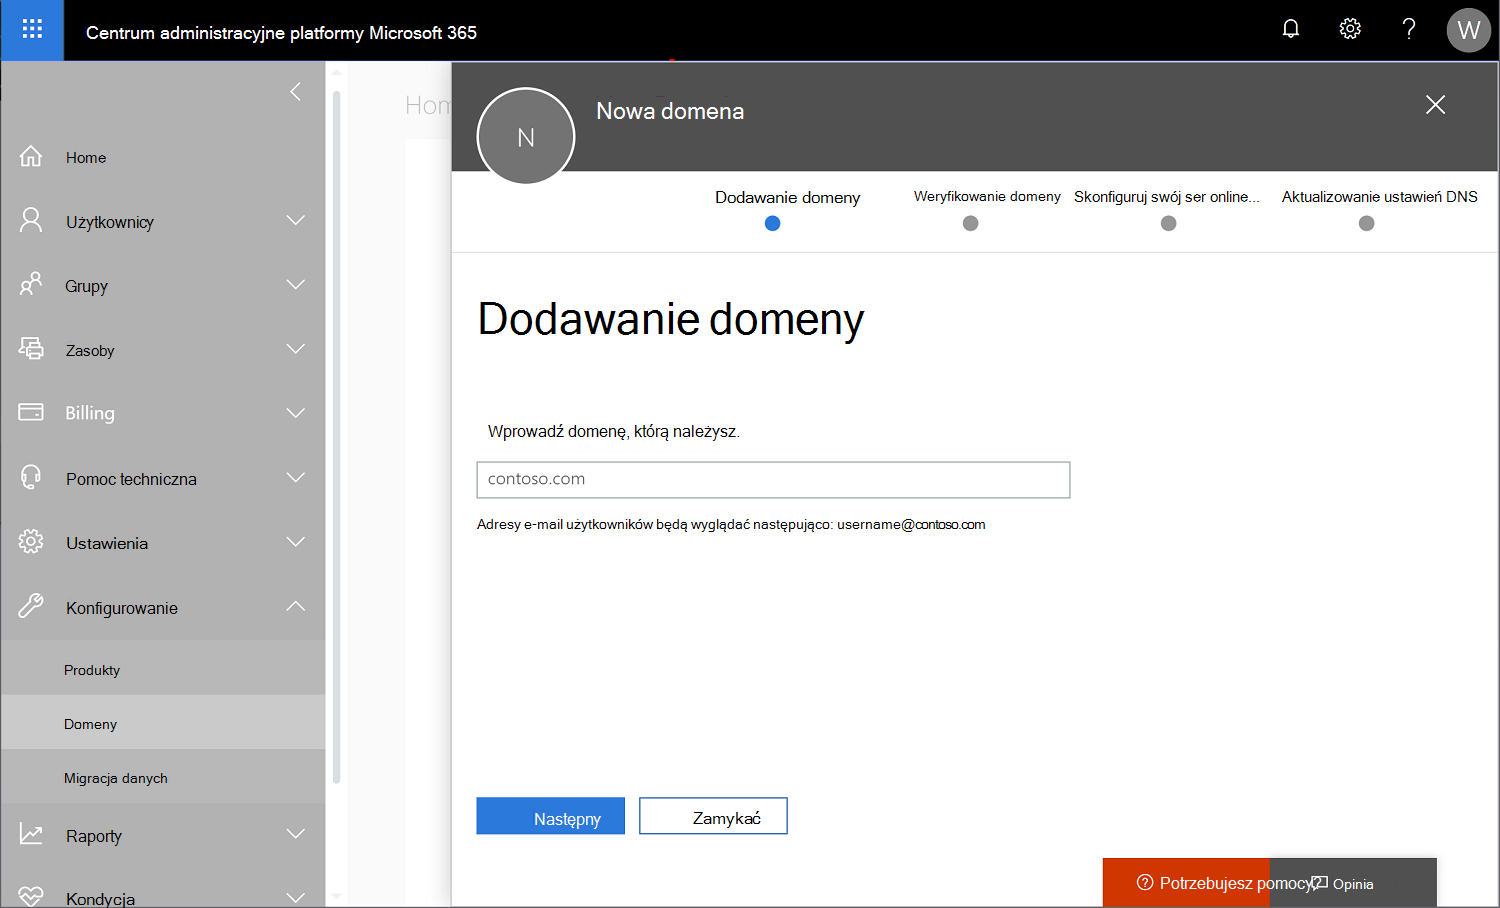Expand the Raporty menu chevron
This screenshot has height=908, width=1500.
click(296, 834)
